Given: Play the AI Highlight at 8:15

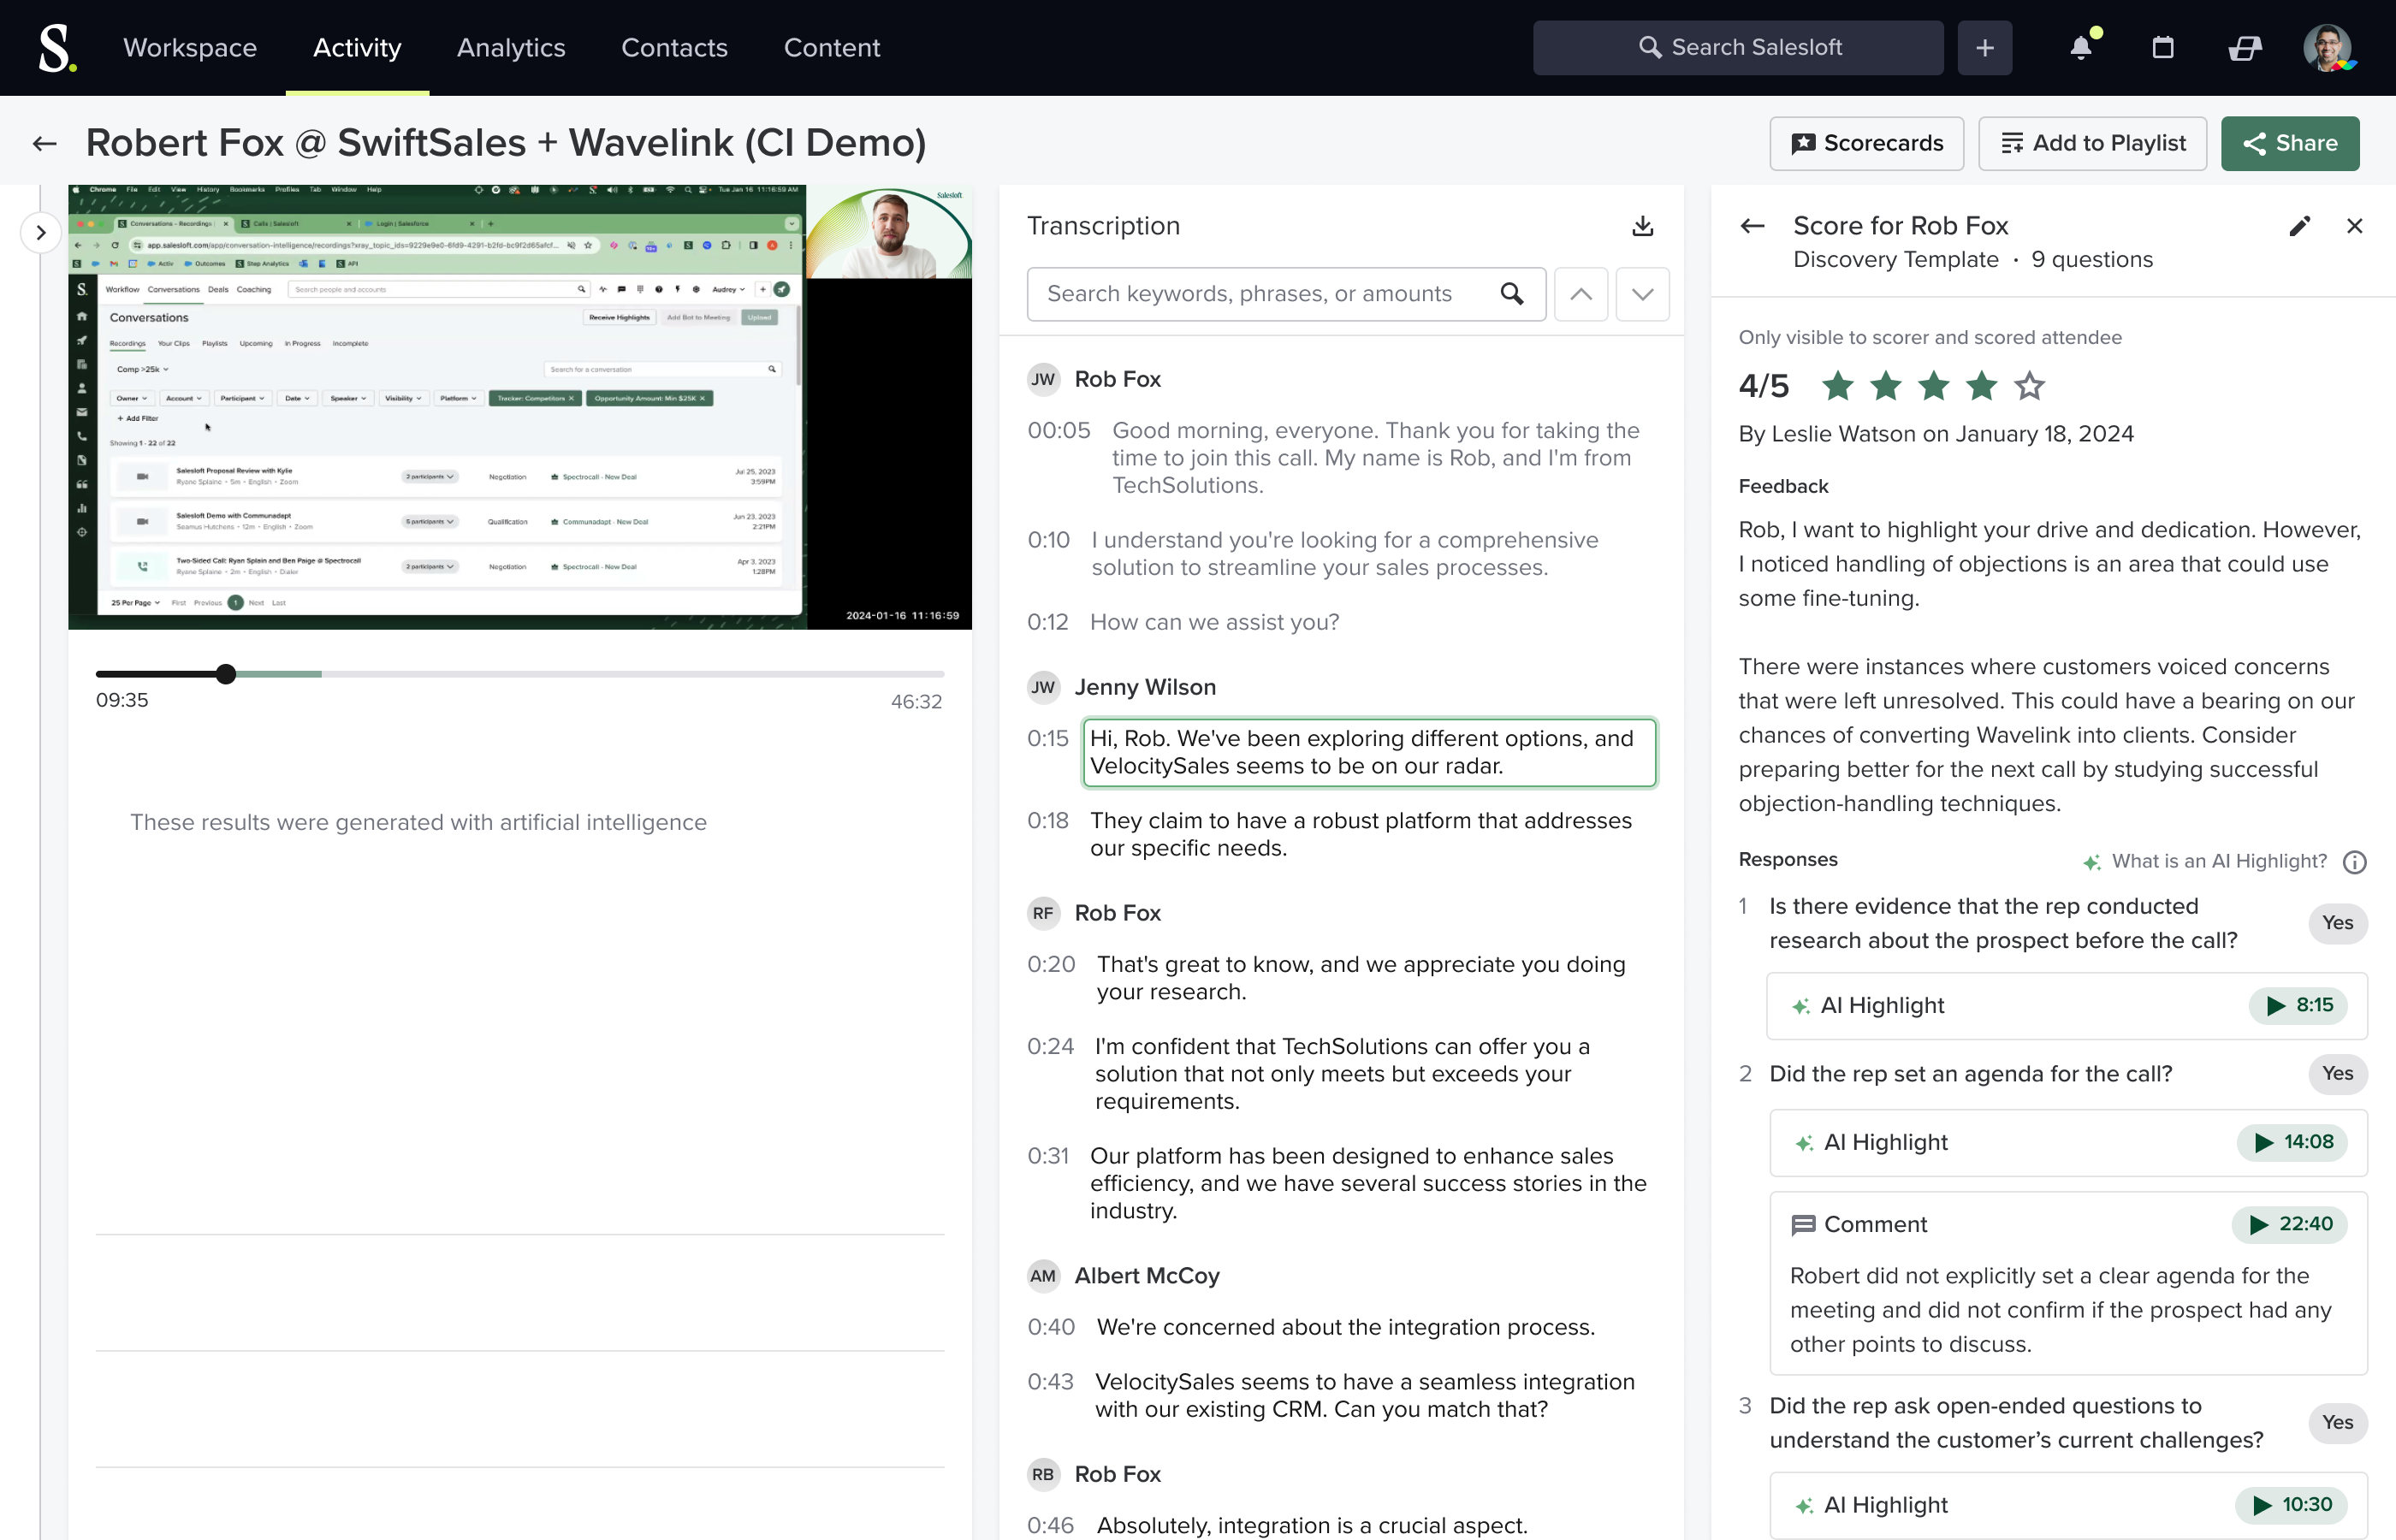Looking at the screenshot, I should pos(2298,1005).
